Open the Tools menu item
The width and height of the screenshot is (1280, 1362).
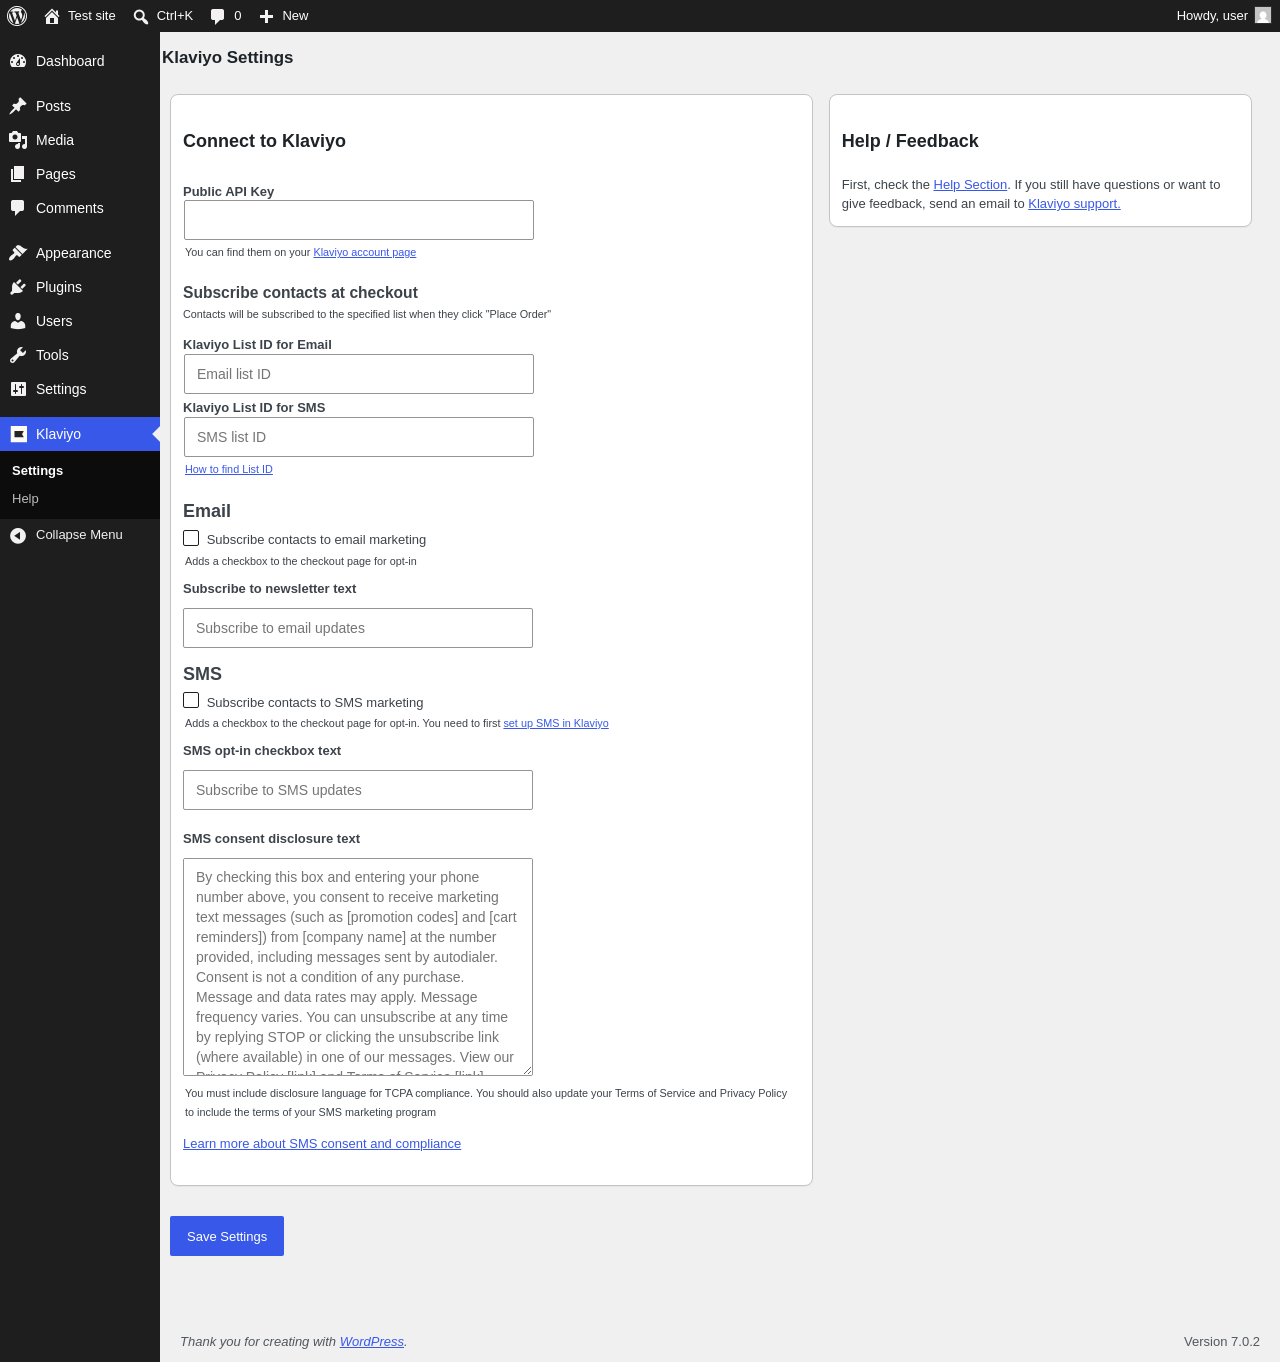[x=80, y=355]
